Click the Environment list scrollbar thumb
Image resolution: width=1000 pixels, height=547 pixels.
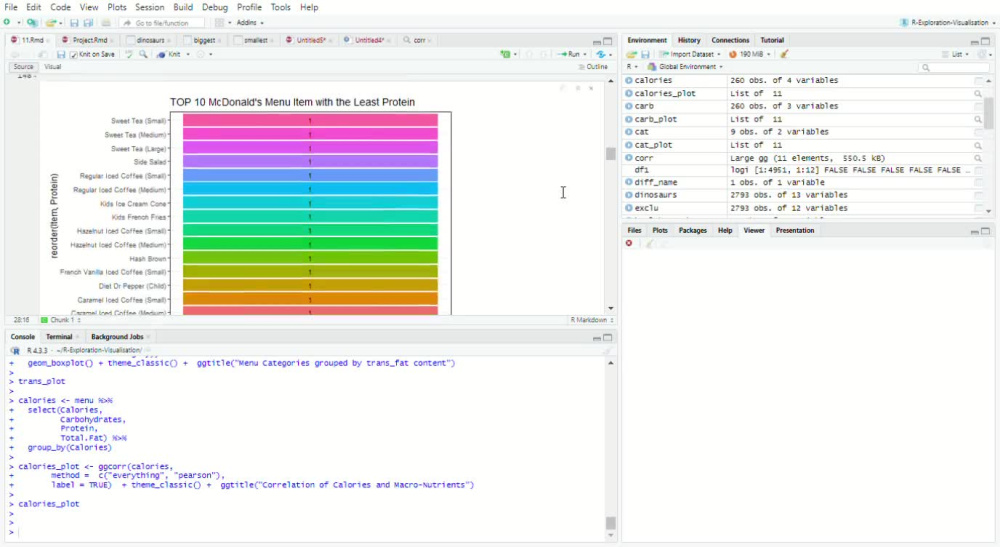coord(989,113)
